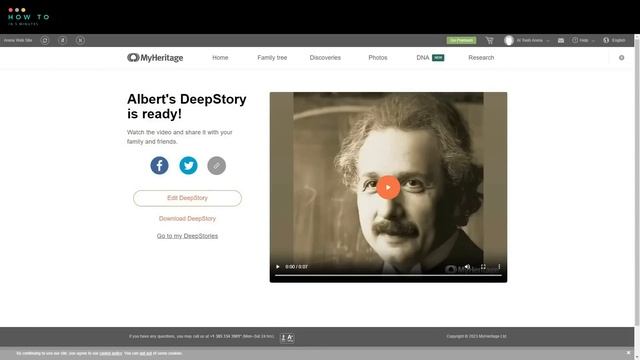Viewport: 640px width, 360px height.
Task: Open video more options menu
Action: 499,267
